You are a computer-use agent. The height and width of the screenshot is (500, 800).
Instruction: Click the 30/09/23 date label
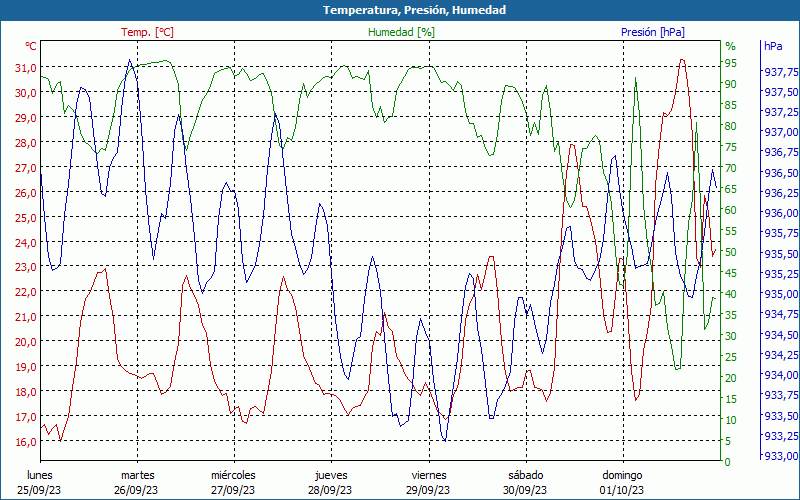525,490
